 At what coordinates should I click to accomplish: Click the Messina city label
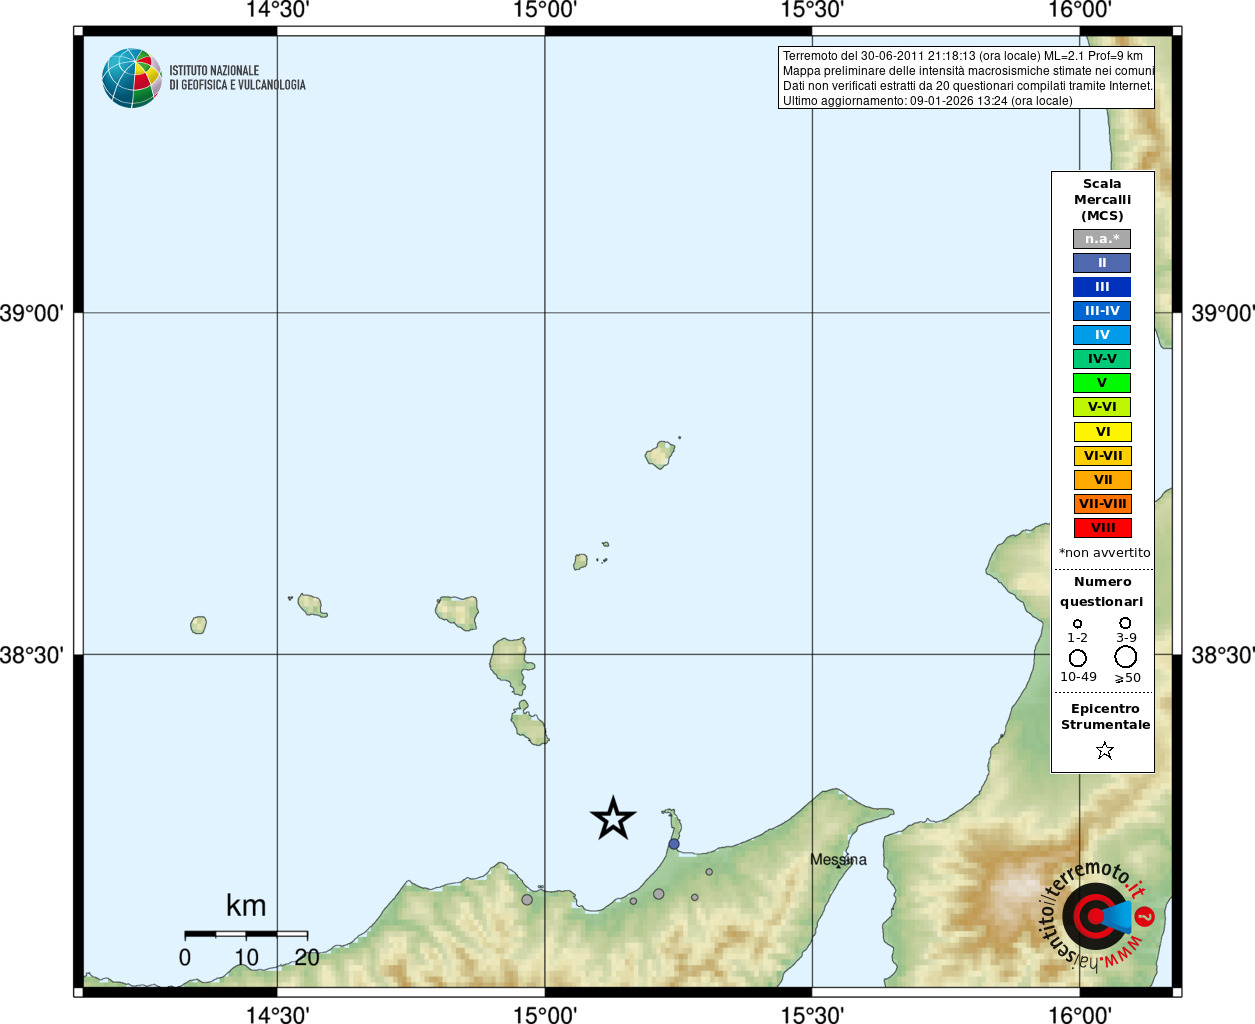(x=838, y=860)
